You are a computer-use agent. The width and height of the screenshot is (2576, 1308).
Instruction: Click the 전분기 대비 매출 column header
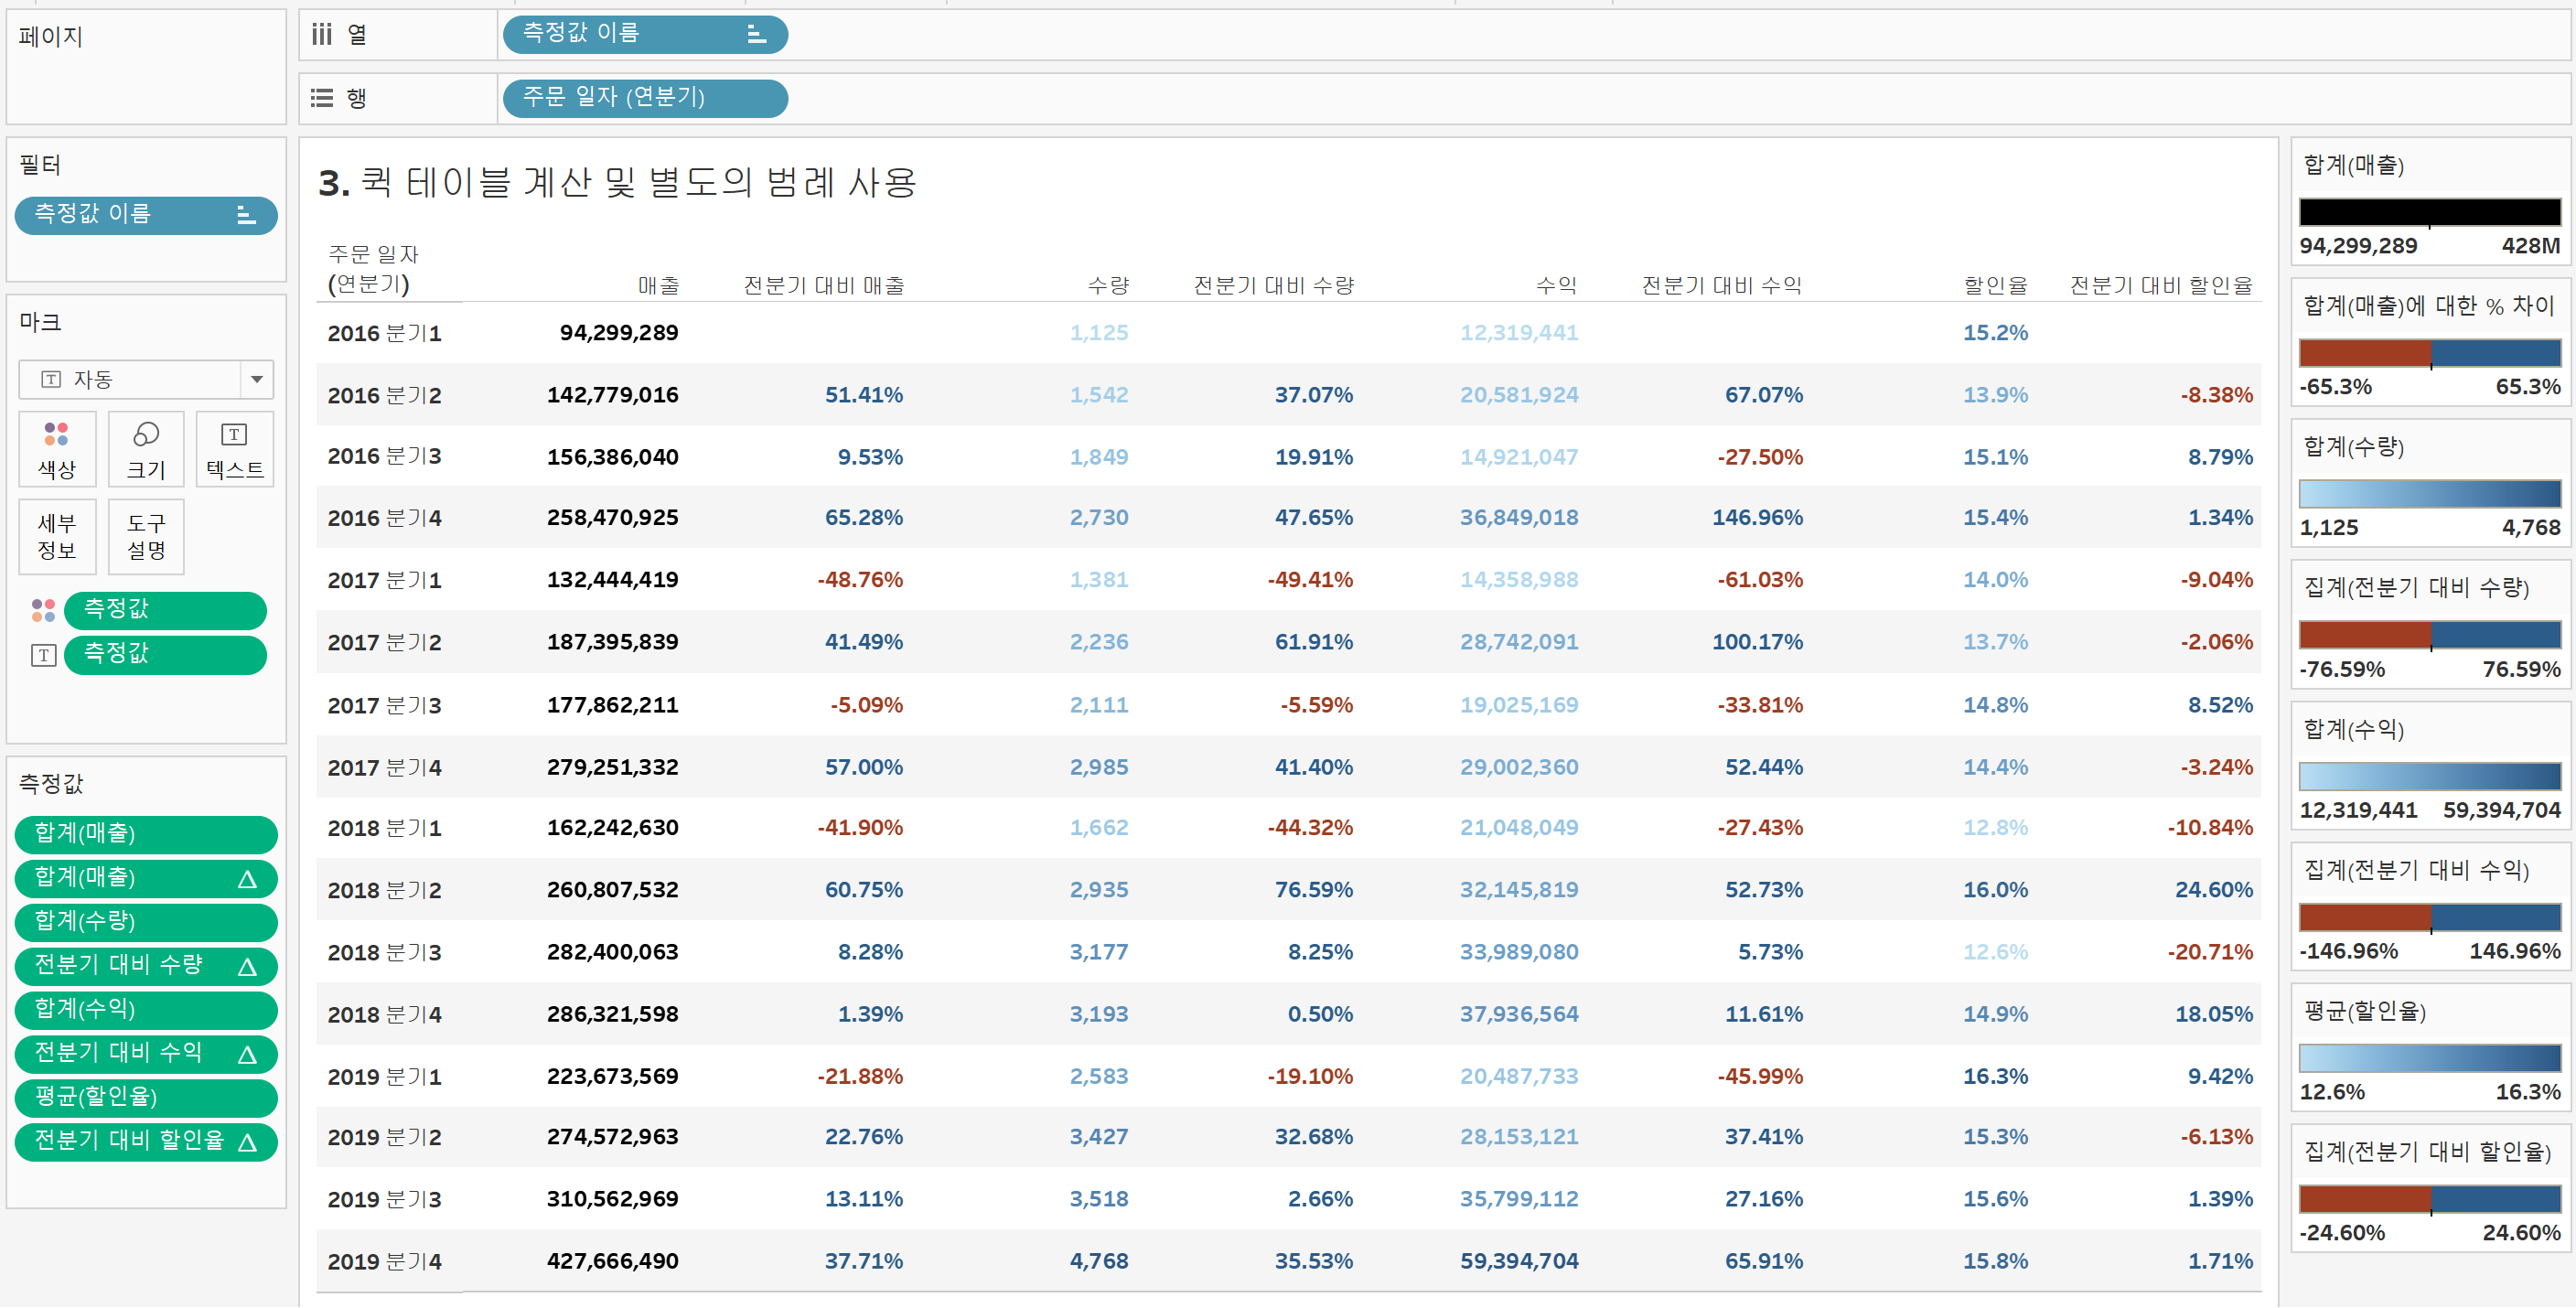coord(823,285)
